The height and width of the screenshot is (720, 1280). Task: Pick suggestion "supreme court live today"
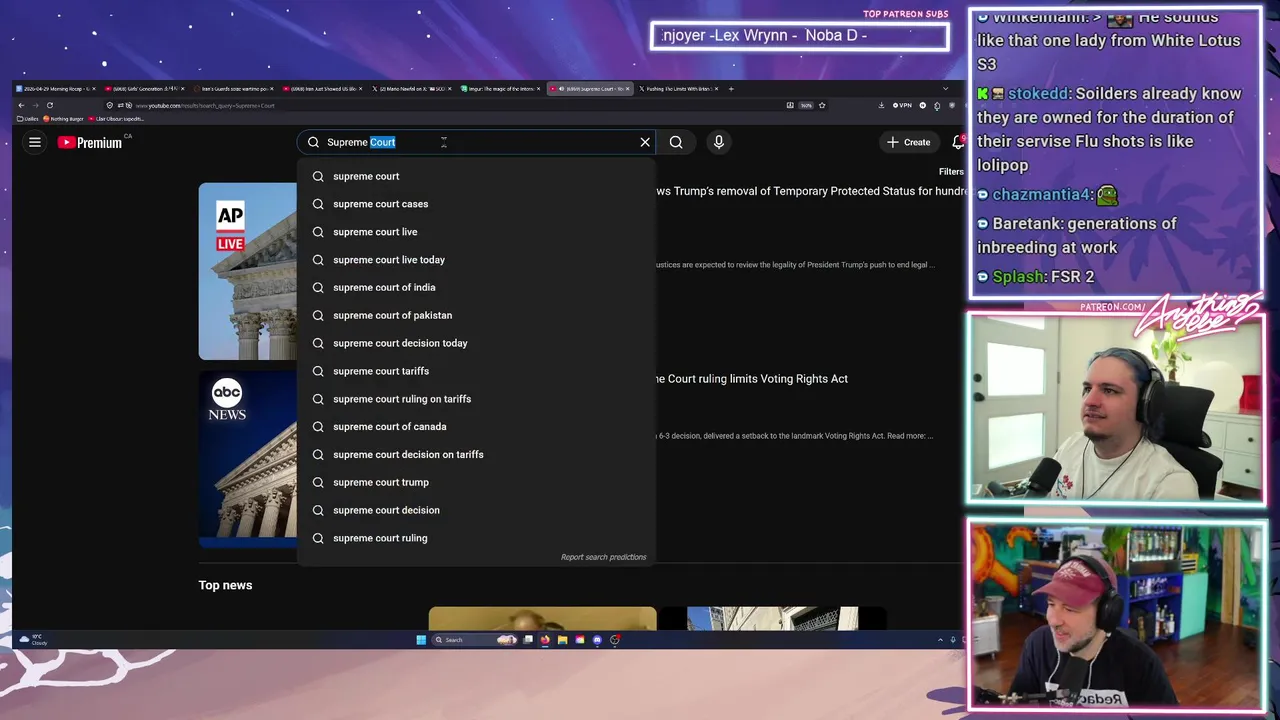tap(476, 260)
